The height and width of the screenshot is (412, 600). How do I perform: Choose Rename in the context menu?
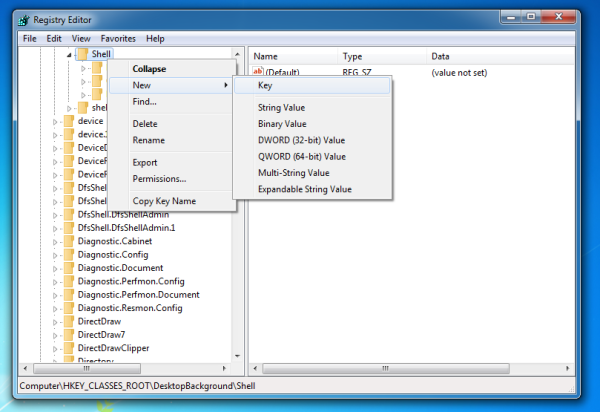pyautogui.click(x=172, y=140)
